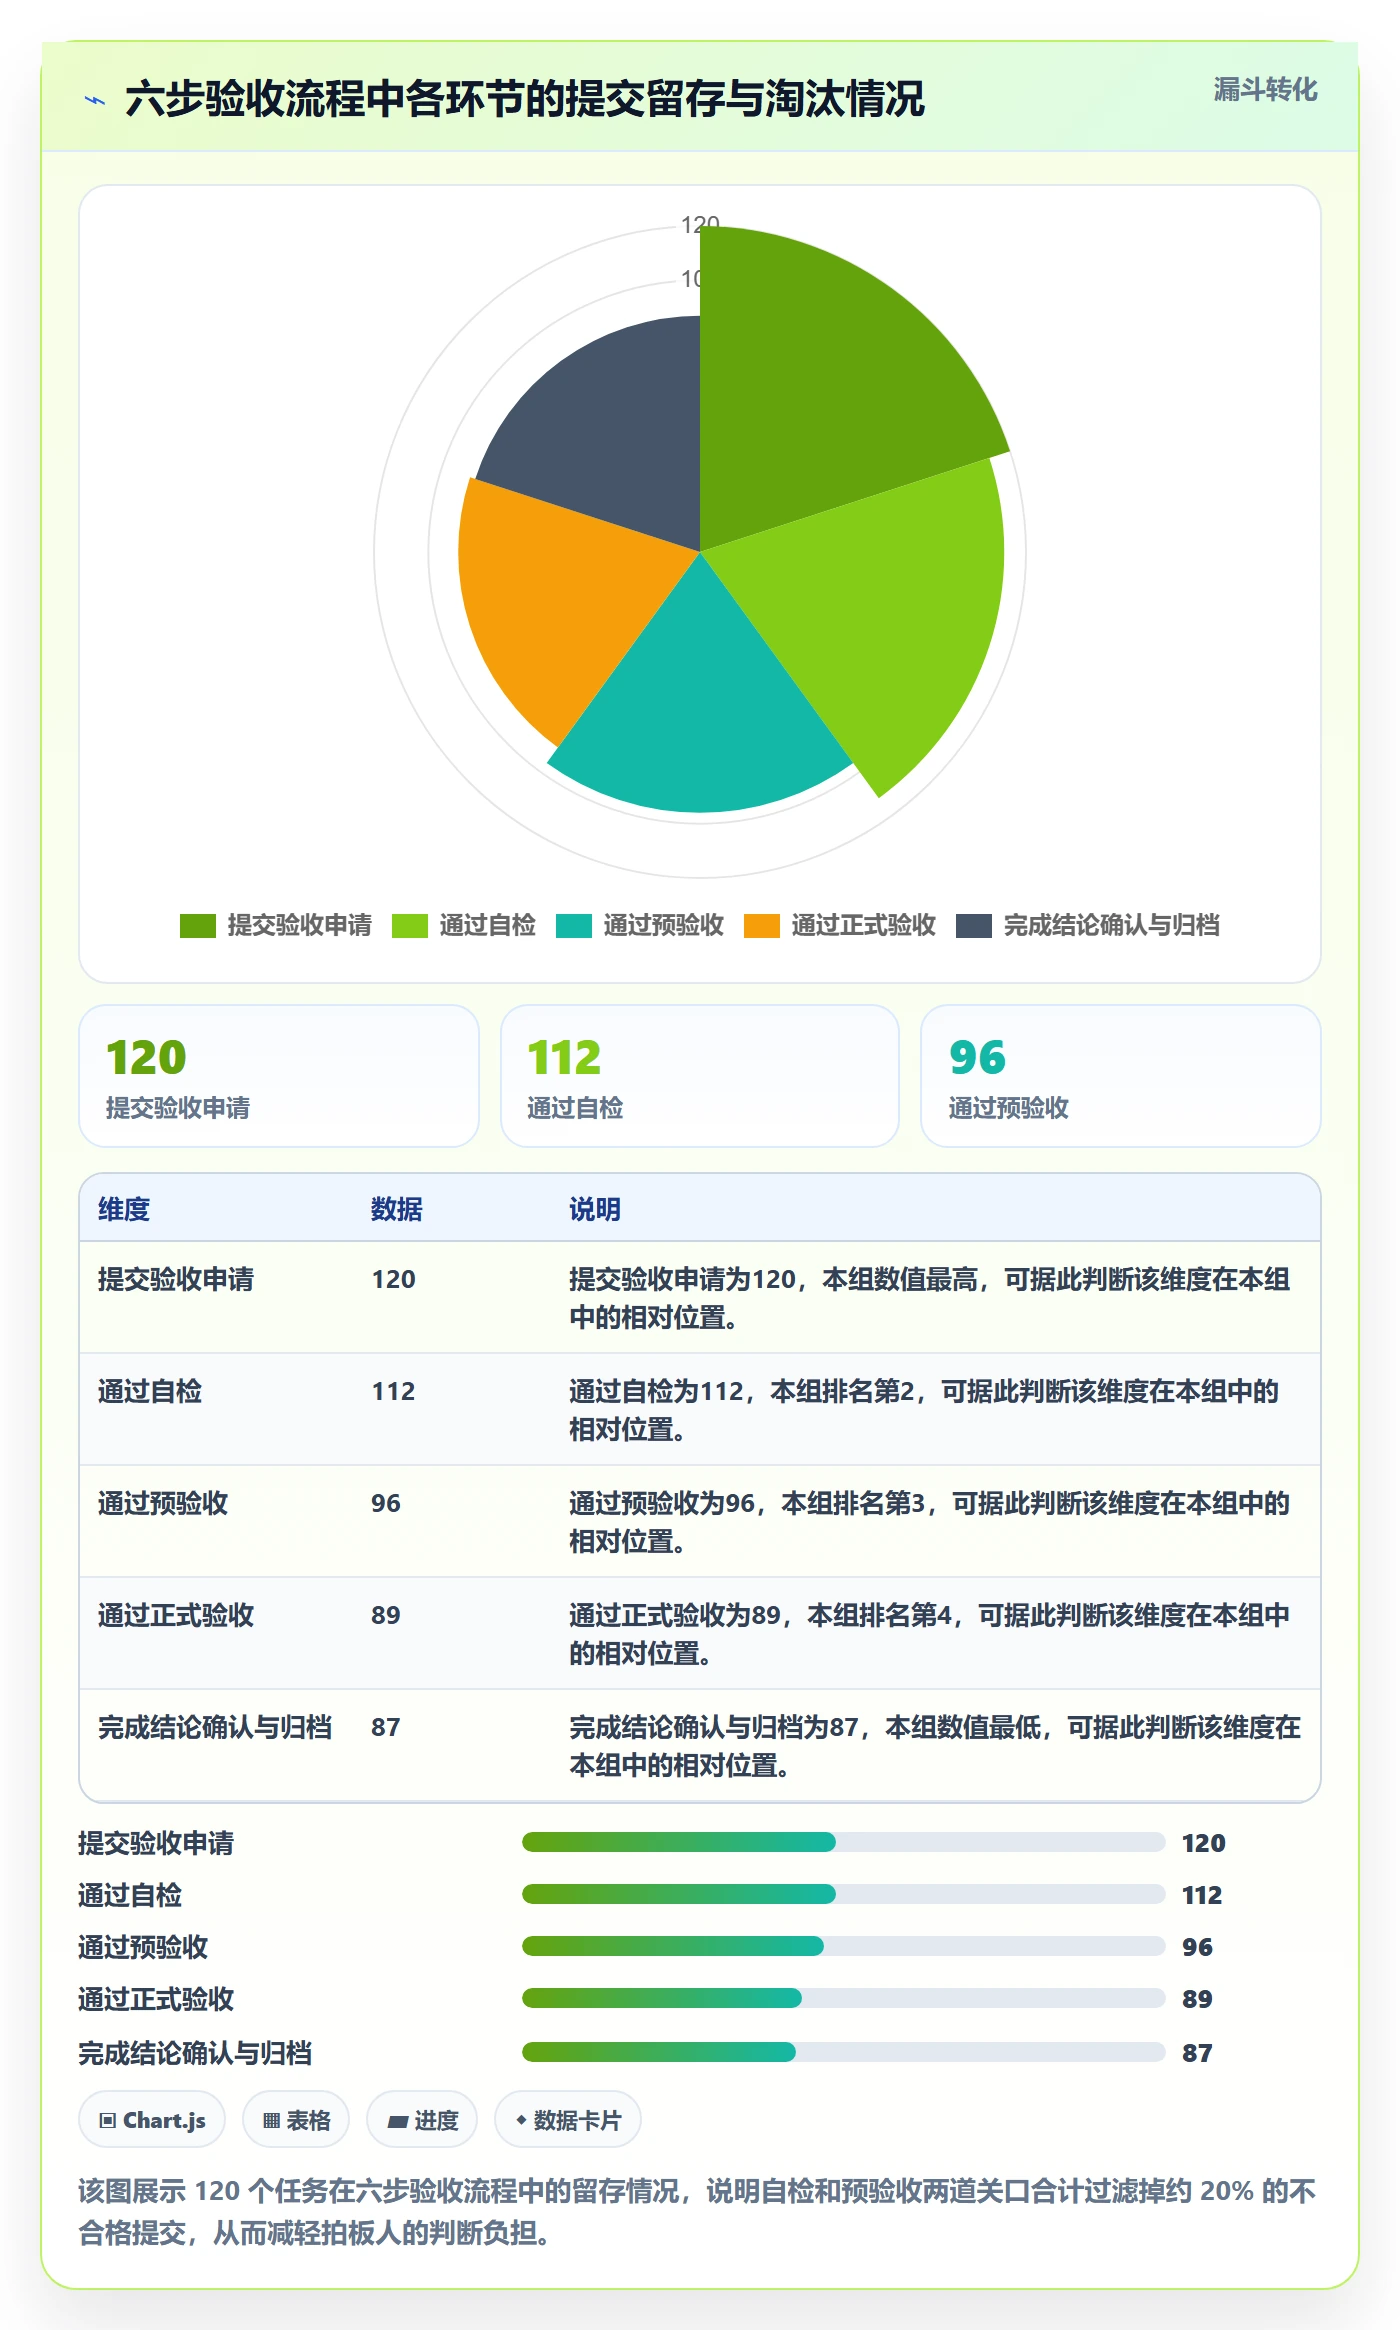Click the 提交验收申请 progress bar

click(844, 1842)
